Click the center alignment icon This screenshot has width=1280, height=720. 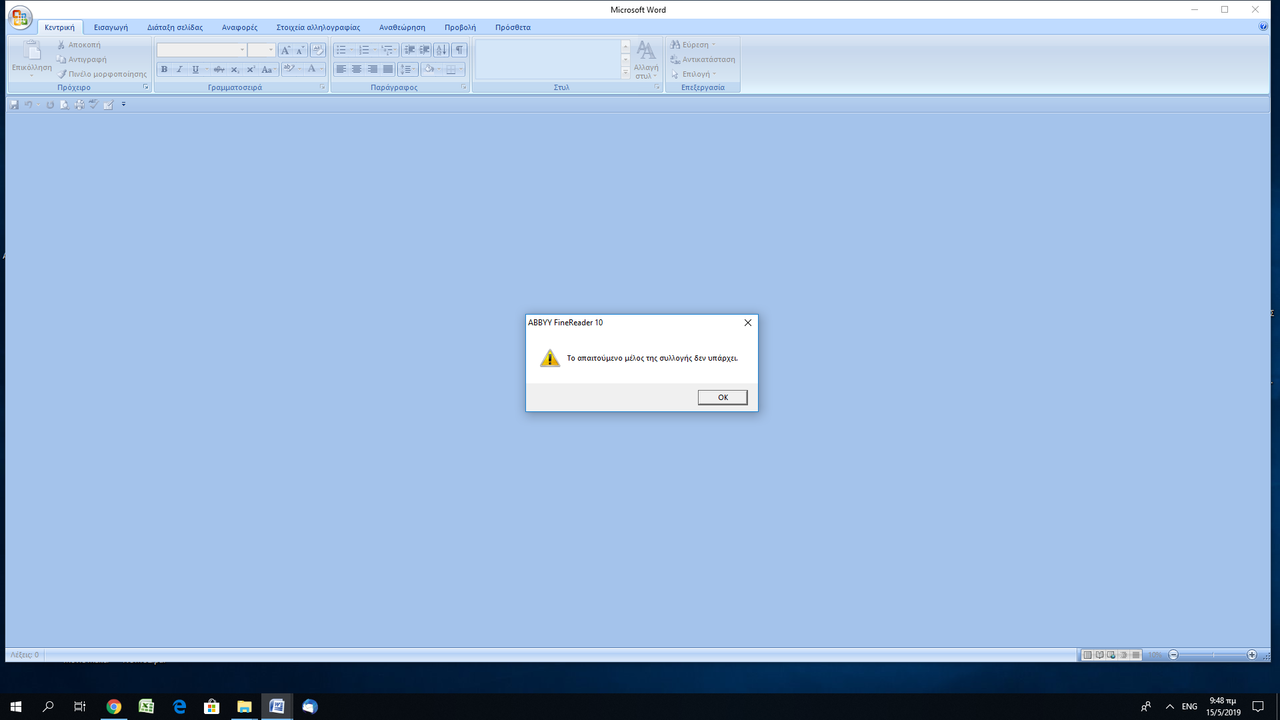356,69
